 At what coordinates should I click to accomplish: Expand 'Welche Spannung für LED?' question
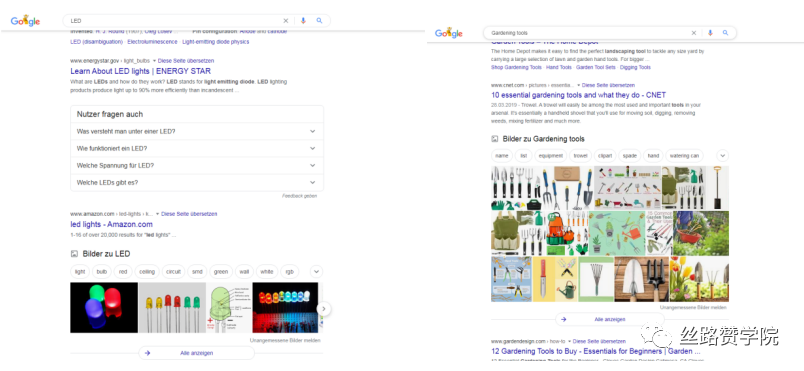(197, 166)
